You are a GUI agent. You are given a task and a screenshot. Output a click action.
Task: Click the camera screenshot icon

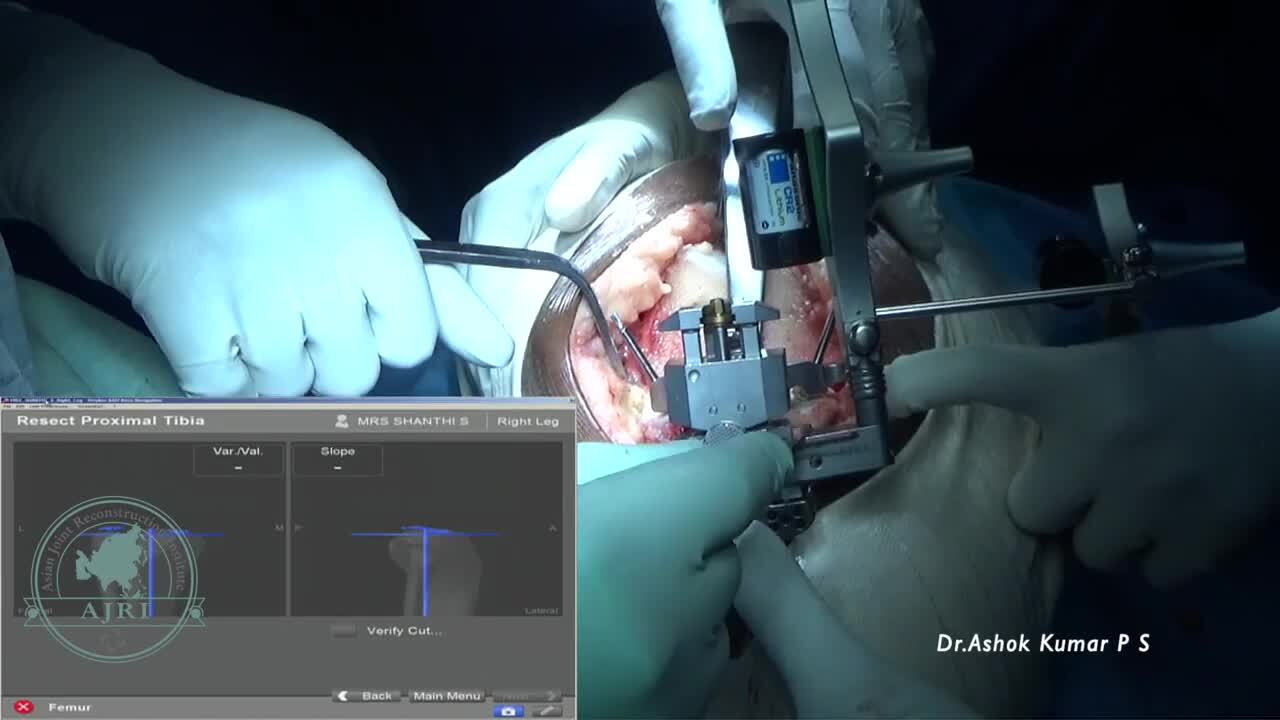point(508,711)
